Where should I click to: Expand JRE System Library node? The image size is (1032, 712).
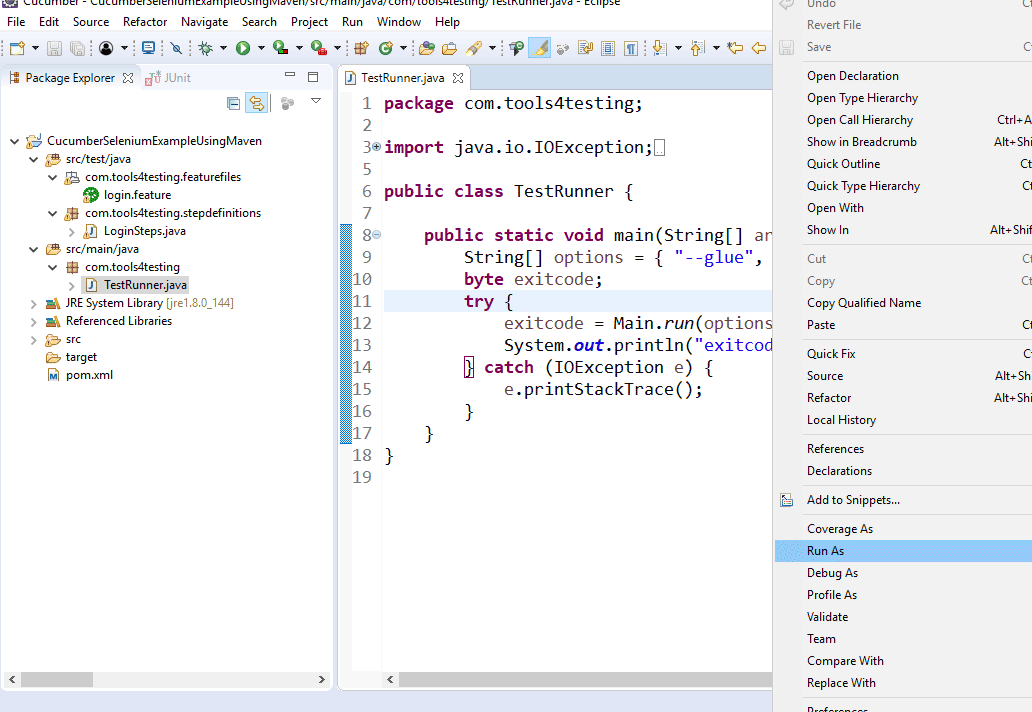34,303
